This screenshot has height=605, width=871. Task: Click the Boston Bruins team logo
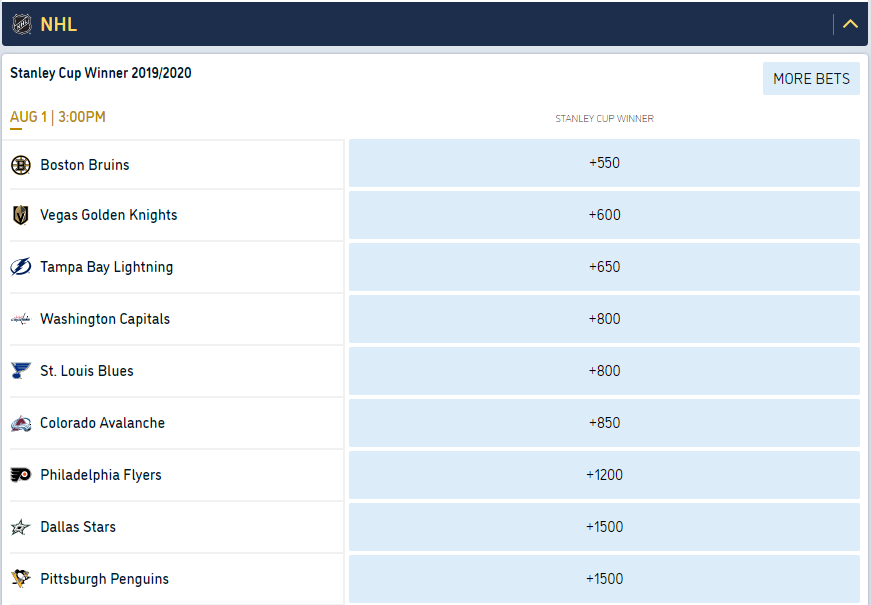point(21,165)
